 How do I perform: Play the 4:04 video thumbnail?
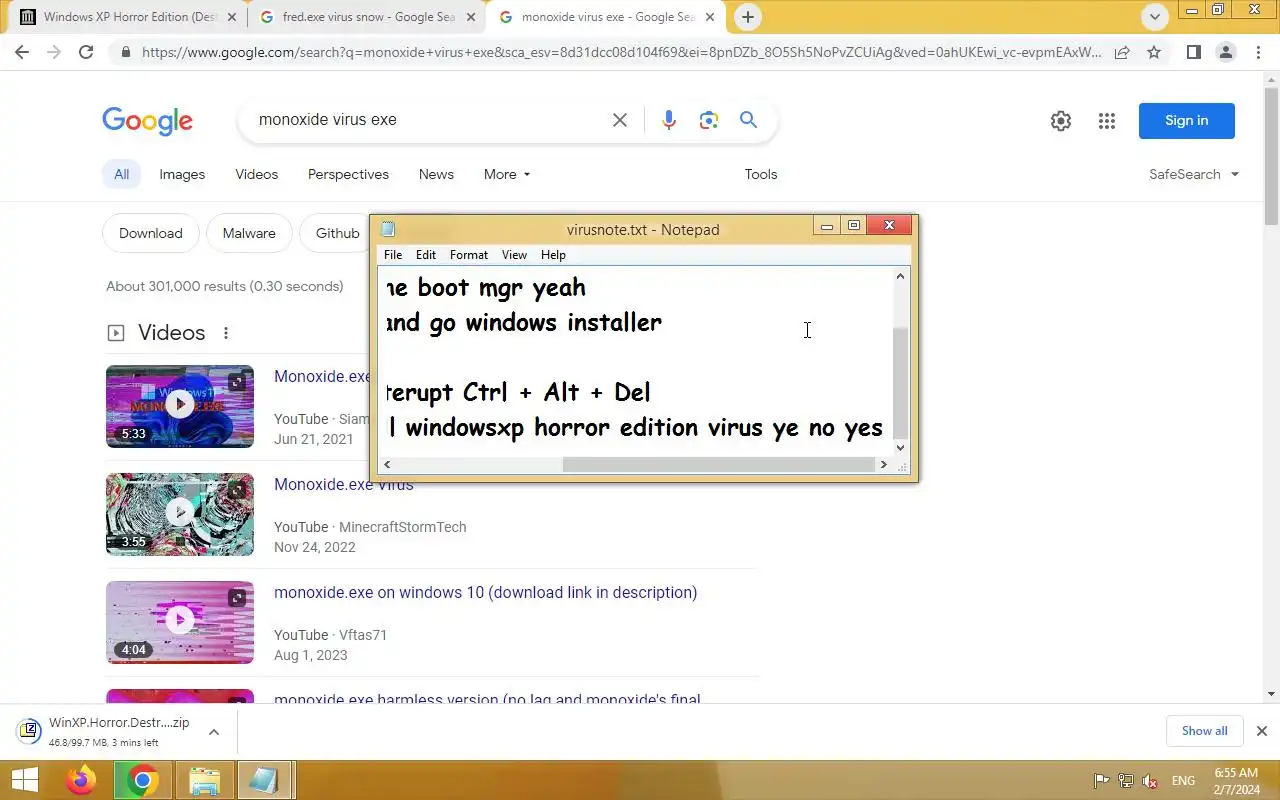point(180,622)
